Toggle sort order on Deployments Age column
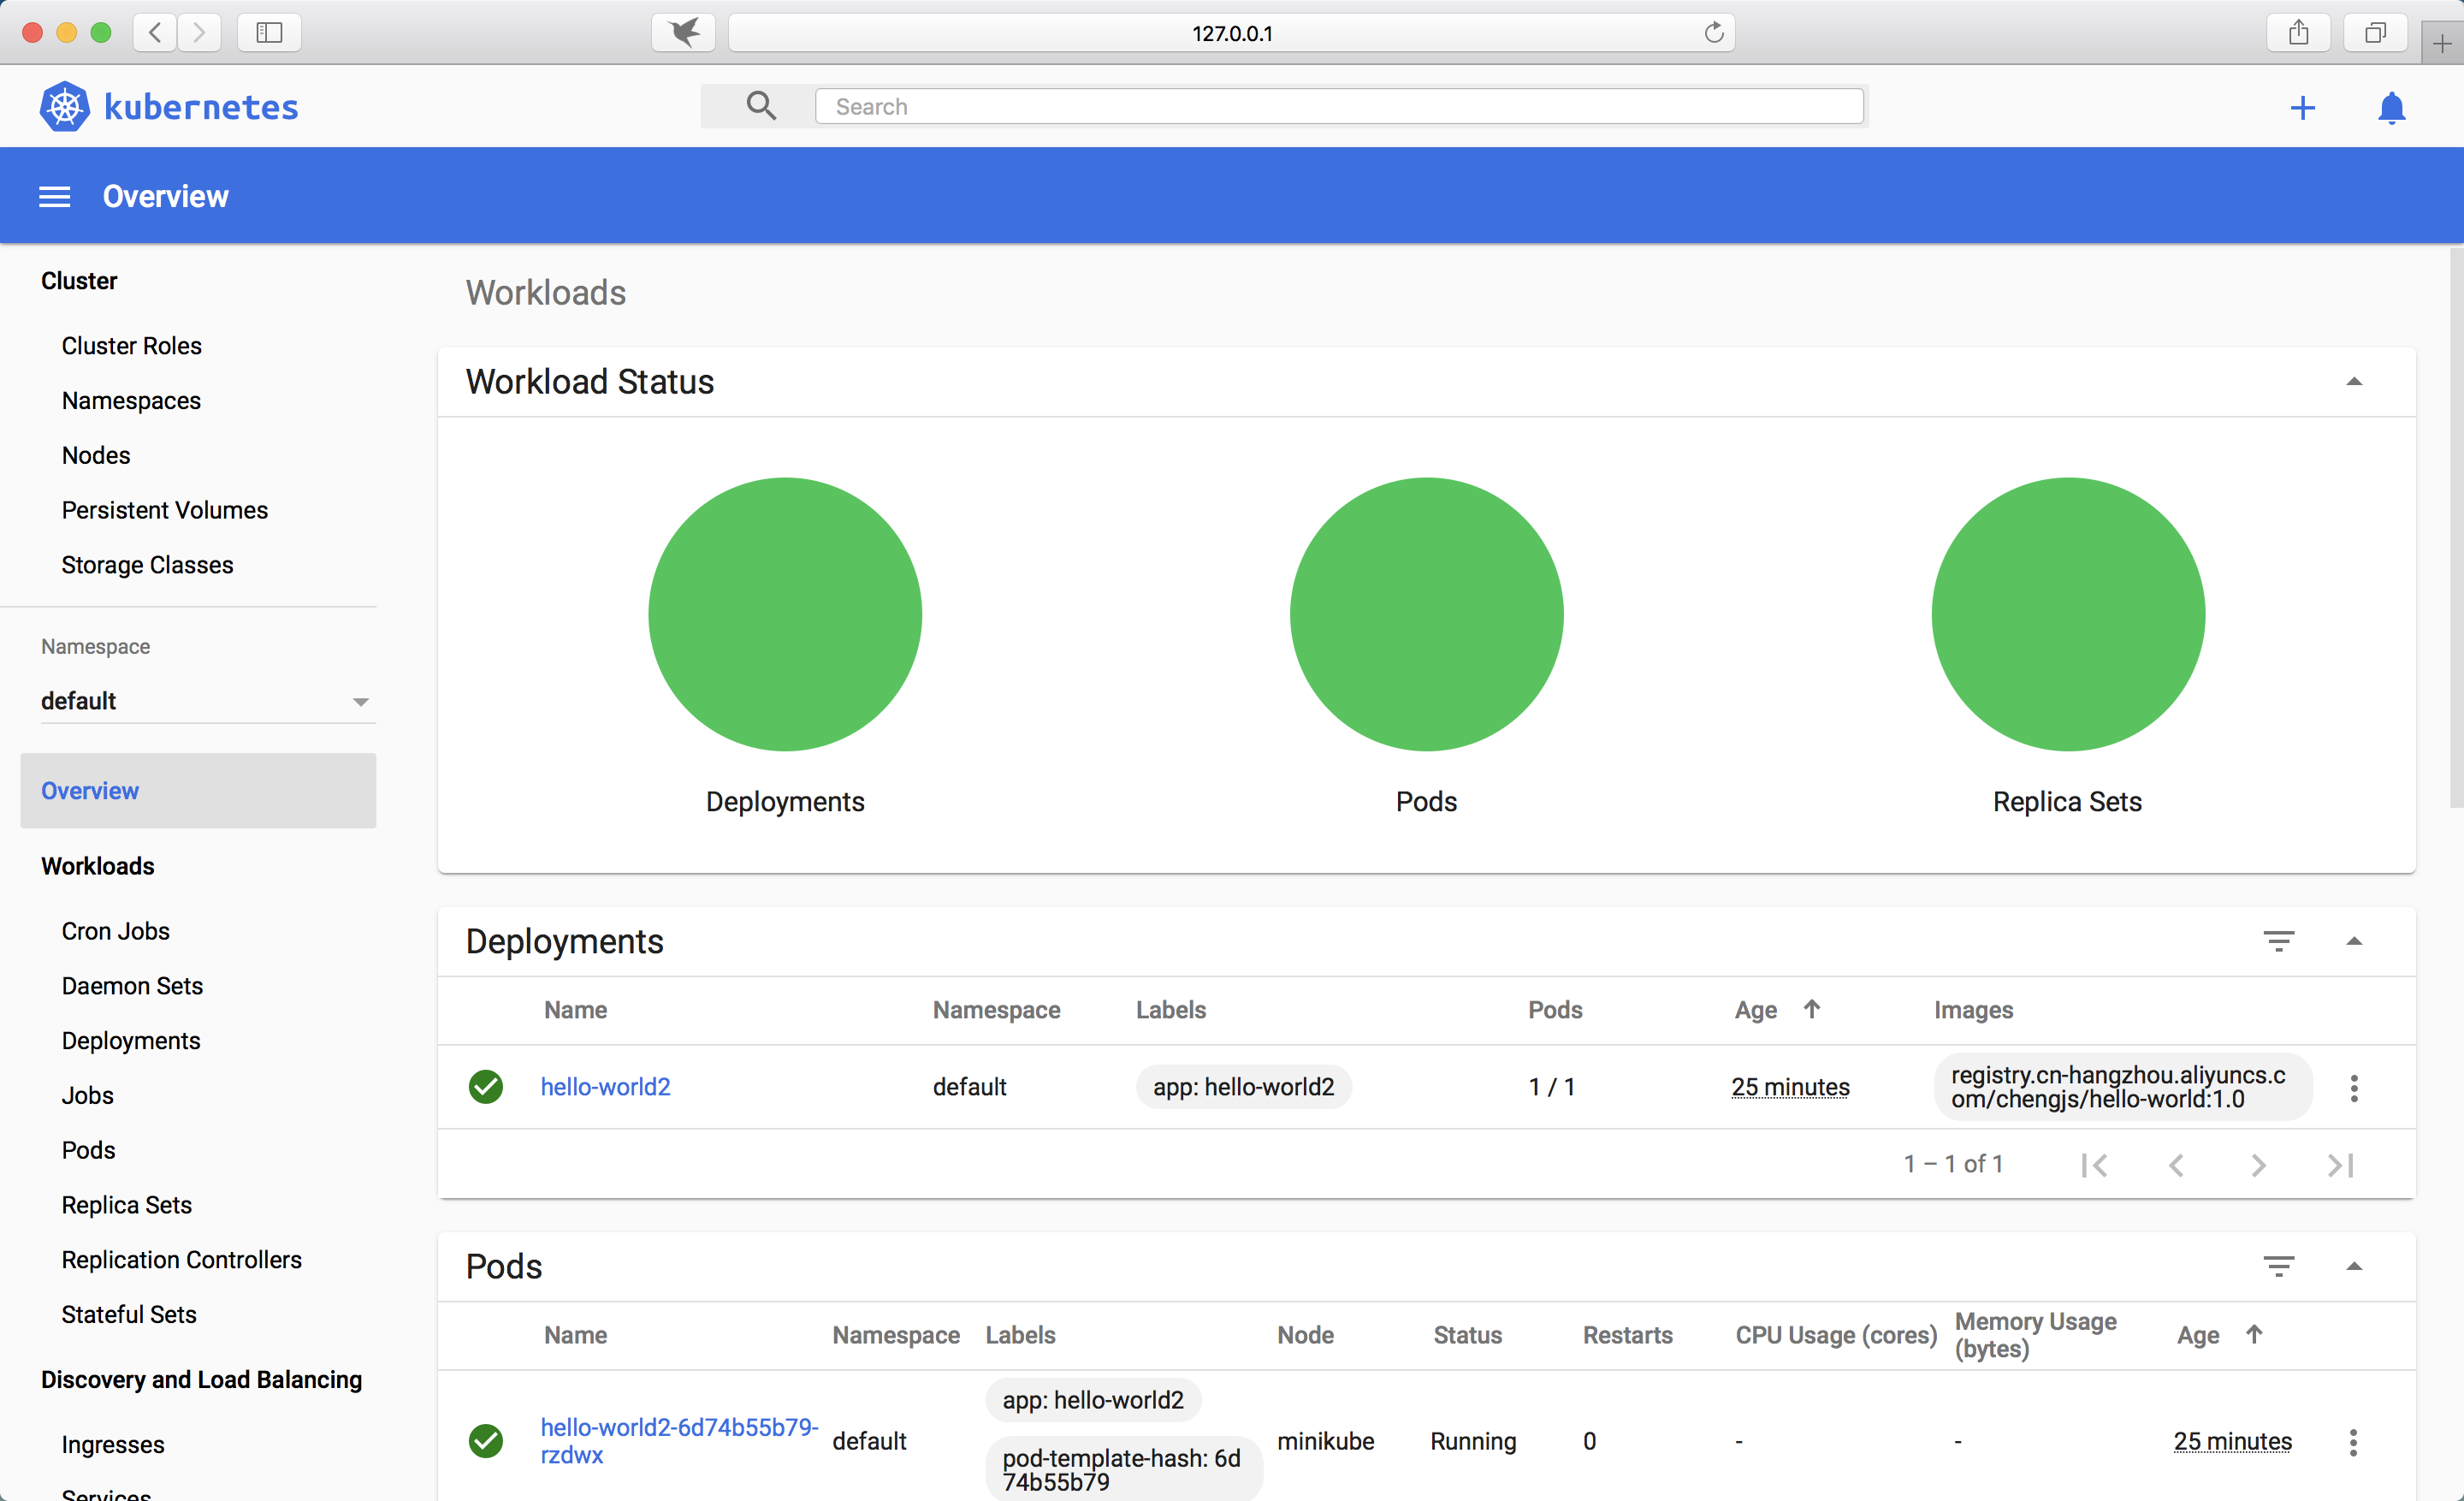This screenshot has height=1501, width=2464. coord(1811,1009)
